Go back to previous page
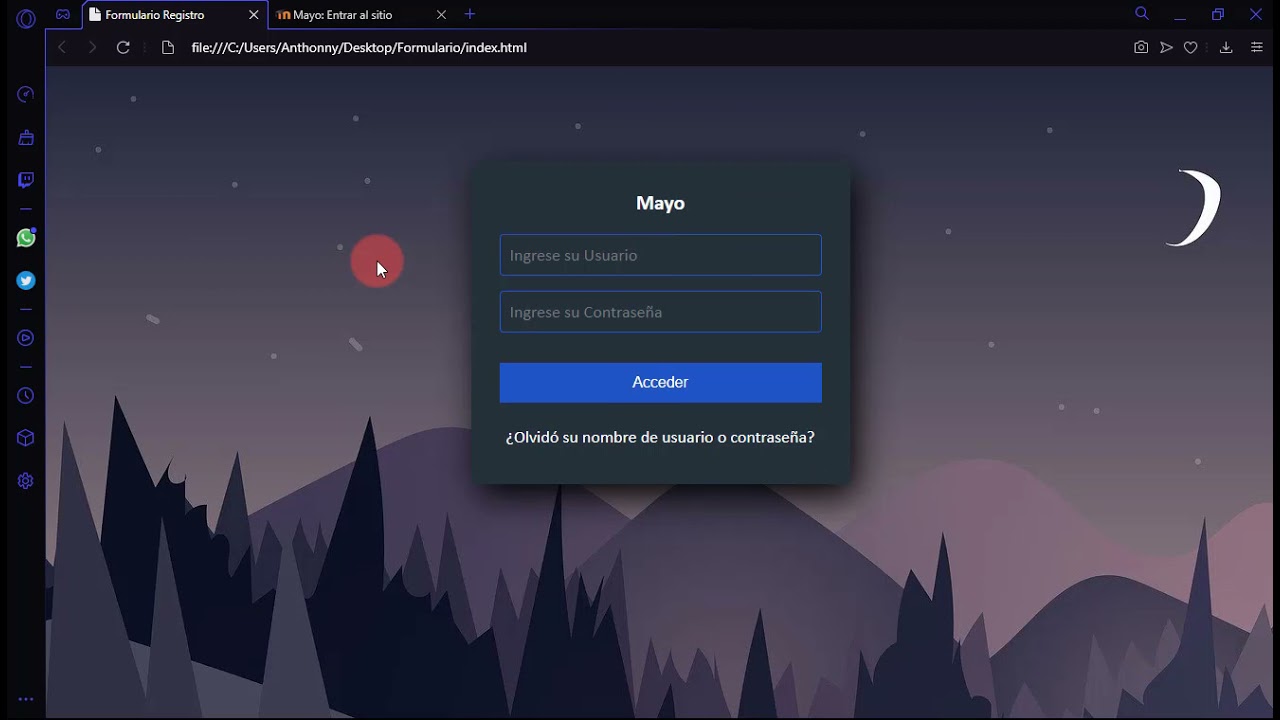The height and width of the screenshot is (720, 1280). point(62,47)
